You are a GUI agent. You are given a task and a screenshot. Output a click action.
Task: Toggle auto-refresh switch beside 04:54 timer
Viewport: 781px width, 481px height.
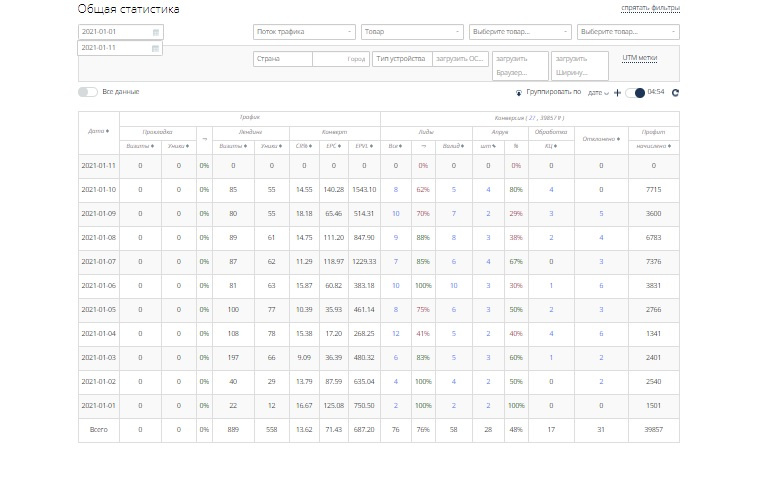635,93
